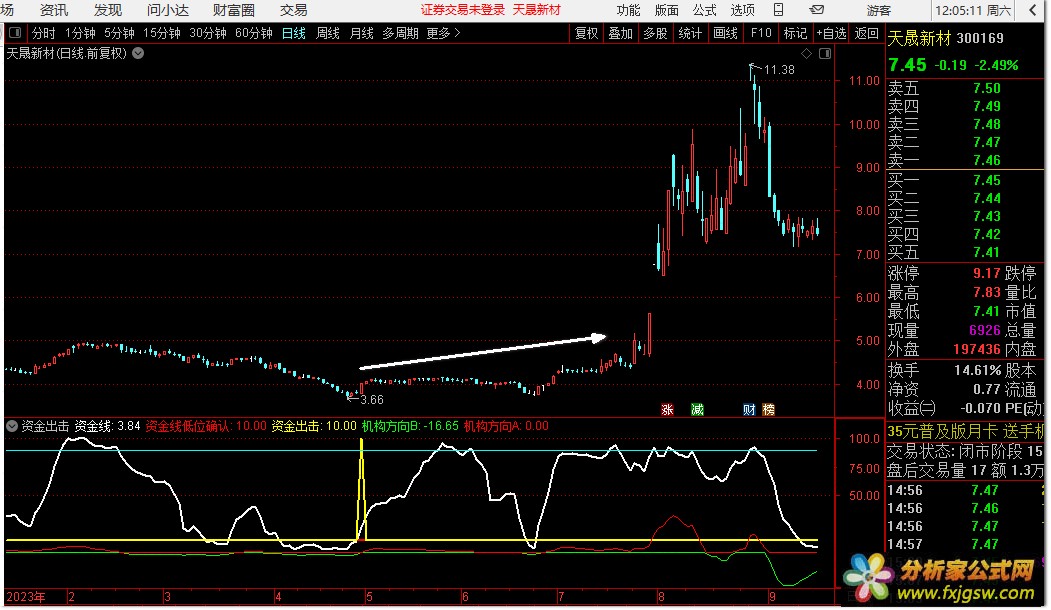Open the F10 company info
This screenshot has width=1051, height=610.
coord(761,33)
